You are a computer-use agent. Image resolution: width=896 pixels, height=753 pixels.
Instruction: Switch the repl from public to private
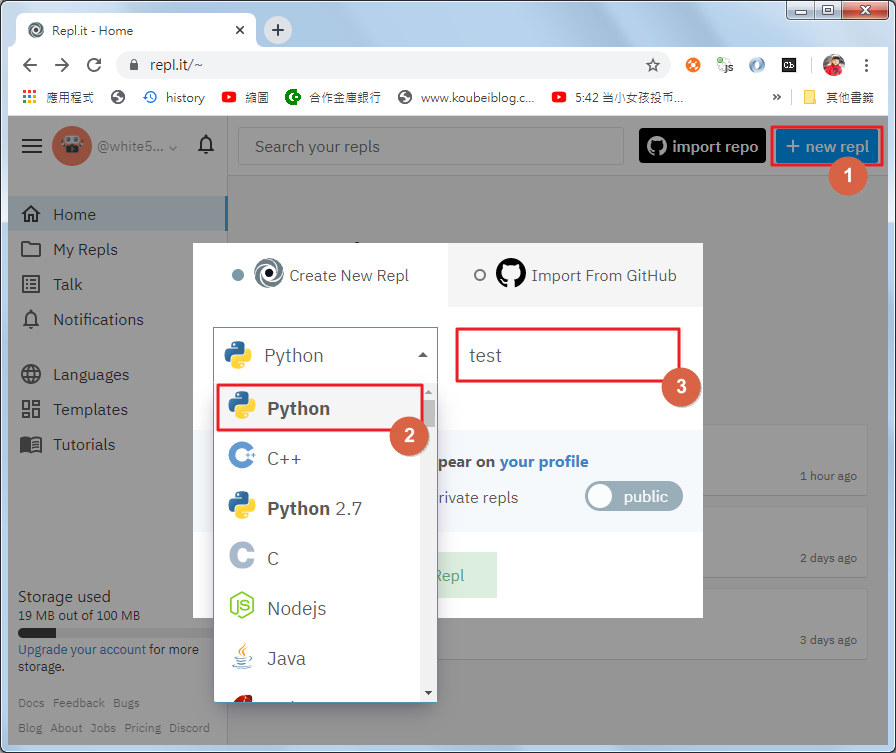633,497
